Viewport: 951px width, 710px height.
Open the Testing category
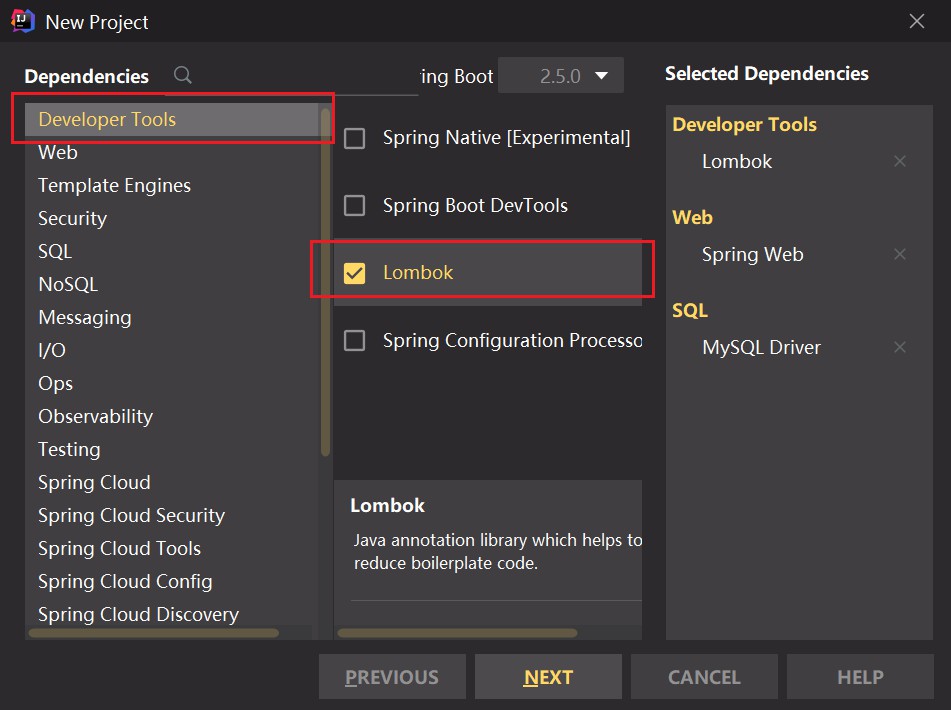[x=172, y=449]
